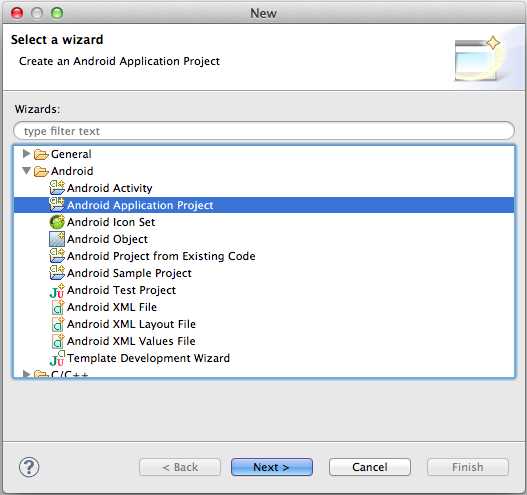The width and height of the screenshot is (527, 495).
Task: Click the Android Object icon
Action: (57, 239)
